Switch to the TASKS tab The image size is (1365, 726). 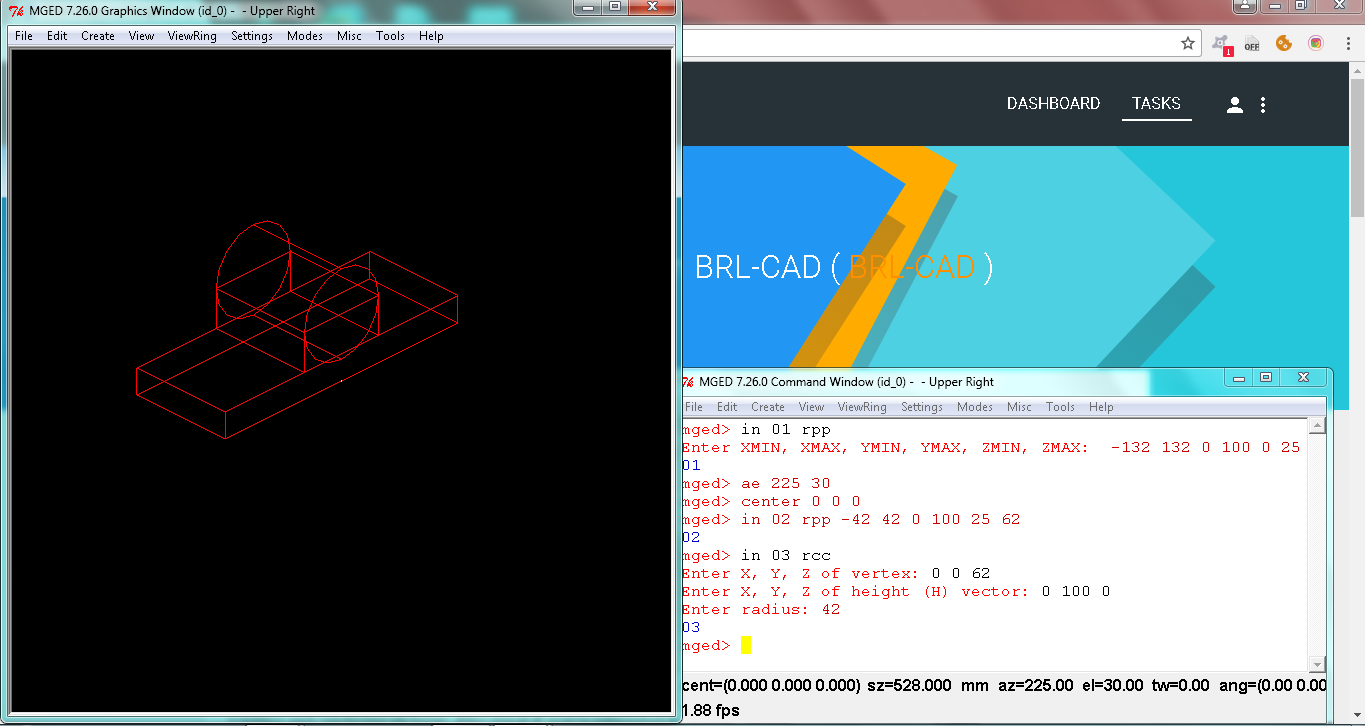coord(1156,104)
